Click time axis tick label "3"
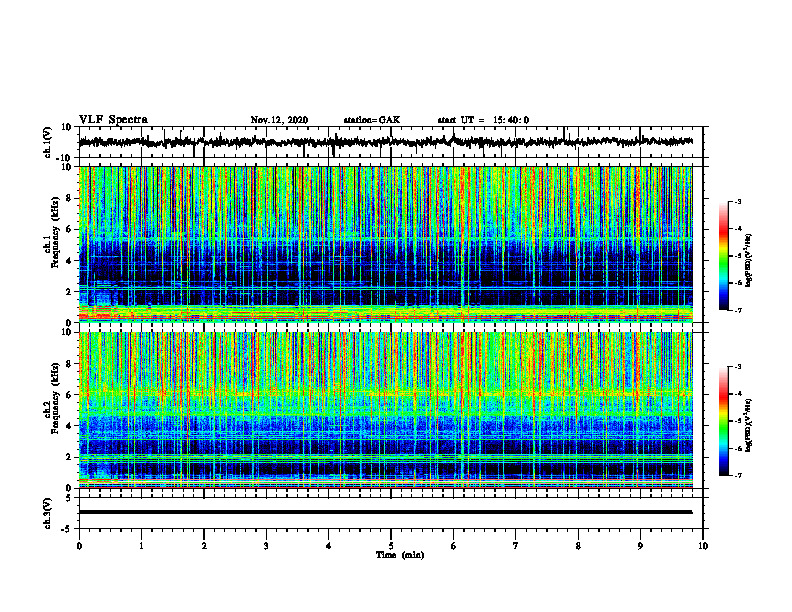Screen dimensions: 792x612 point(266,546)
